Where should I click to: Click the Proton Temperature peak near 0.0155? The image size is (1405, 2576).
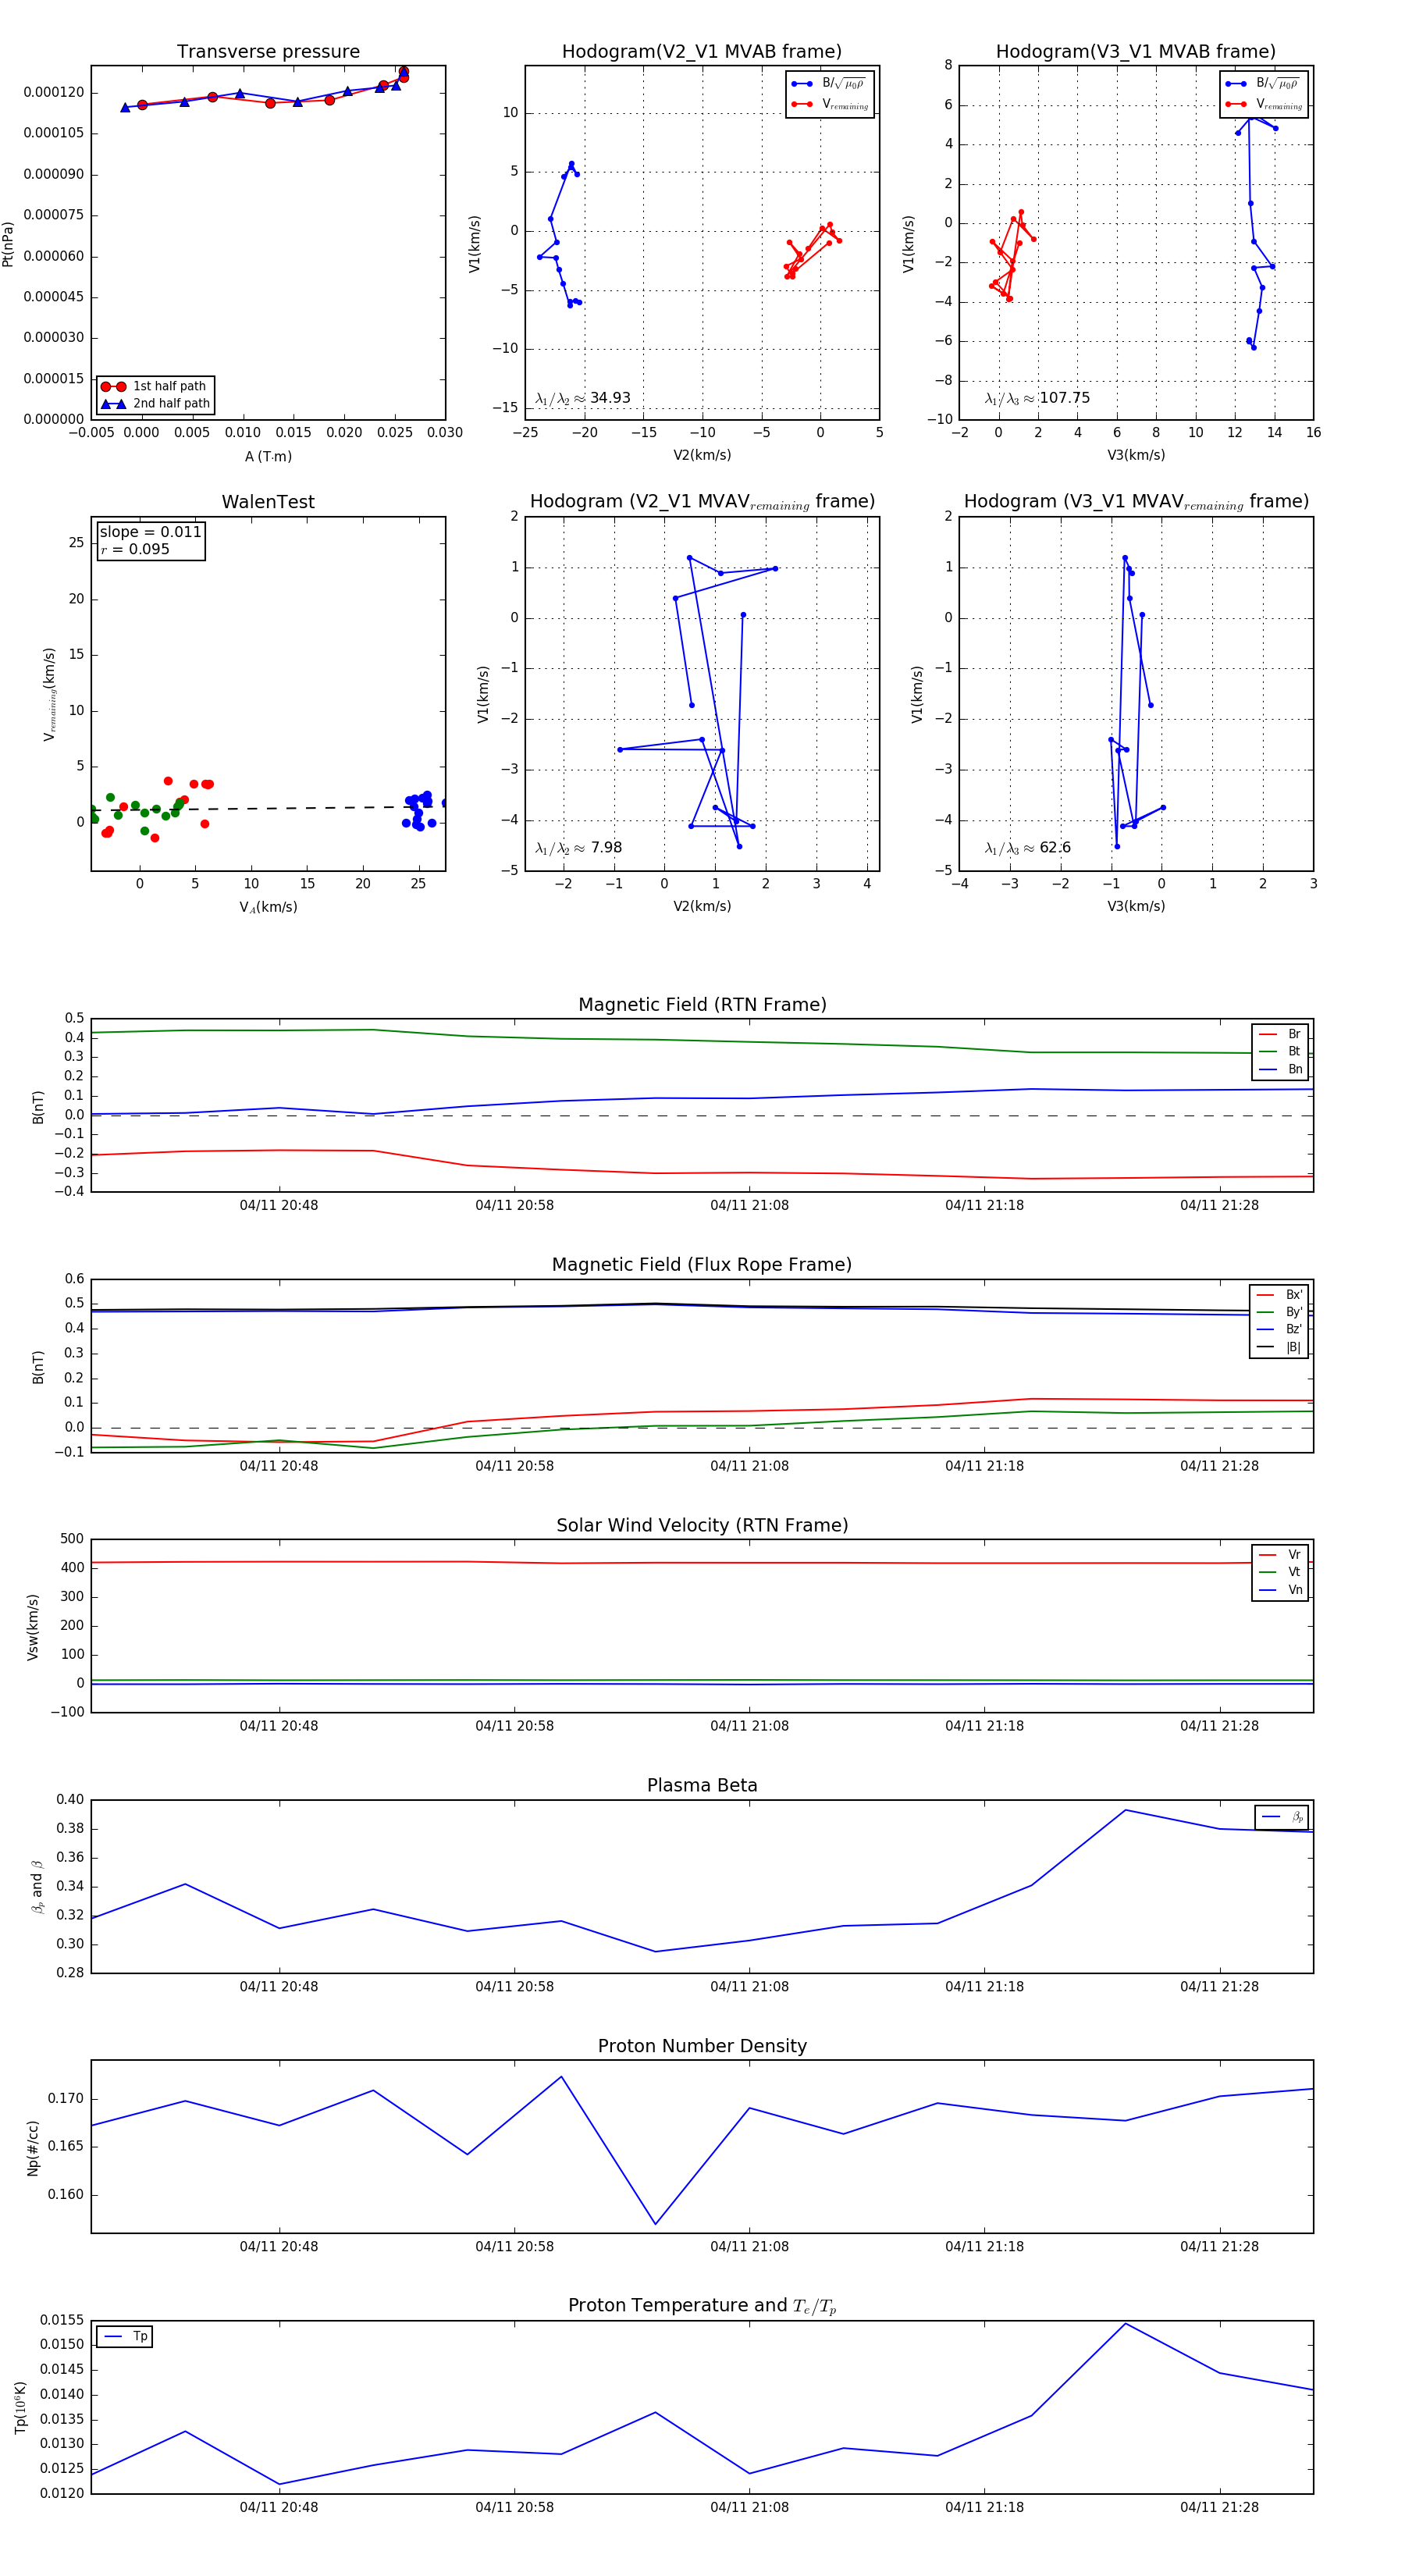coord(1125,2323)
